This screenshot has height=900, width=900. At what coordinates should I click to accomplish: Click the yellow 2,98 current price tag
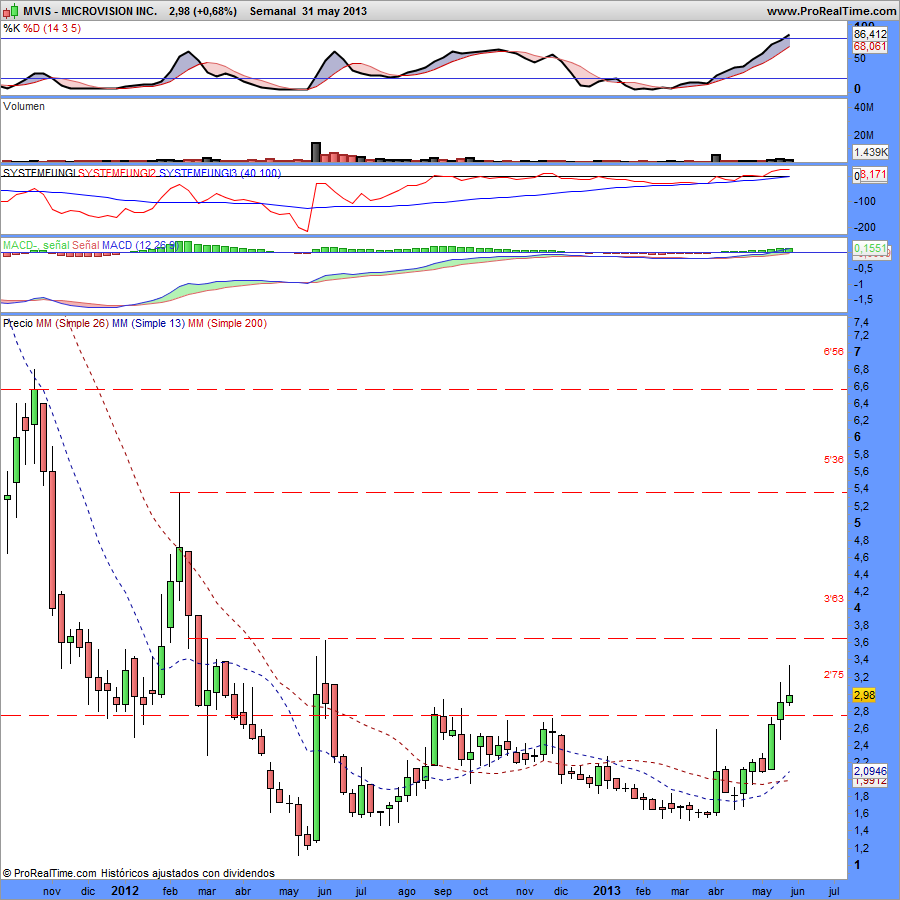865,695
